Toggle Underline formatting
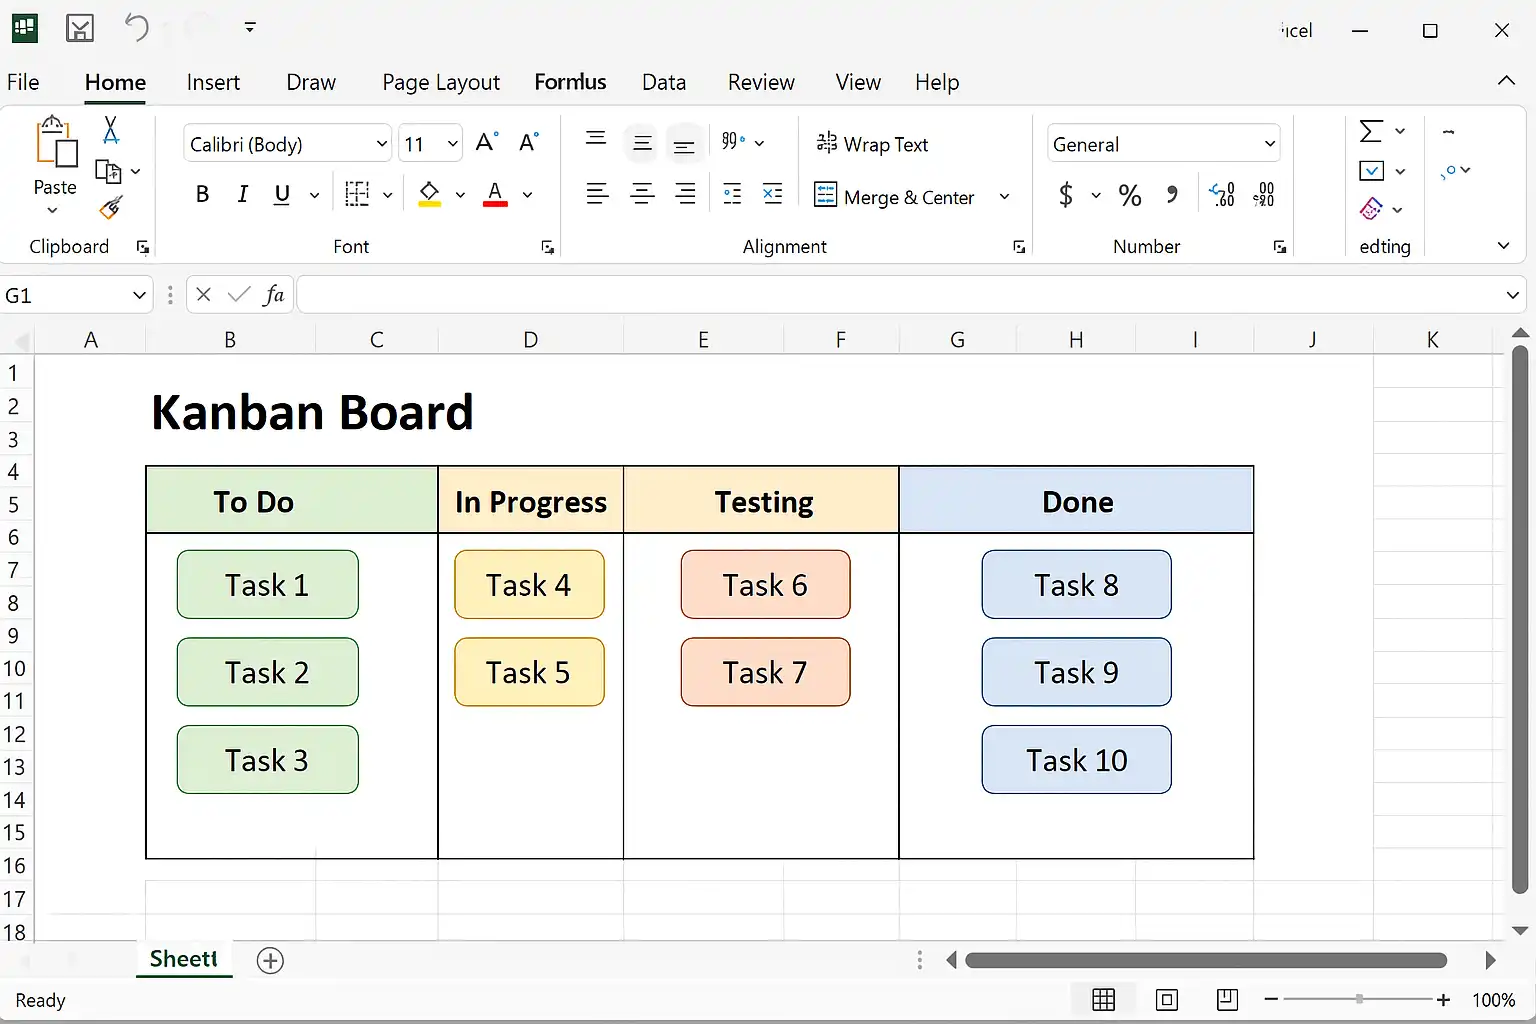The height and width of the screenshot is (1024, 1536). (282, 194)
